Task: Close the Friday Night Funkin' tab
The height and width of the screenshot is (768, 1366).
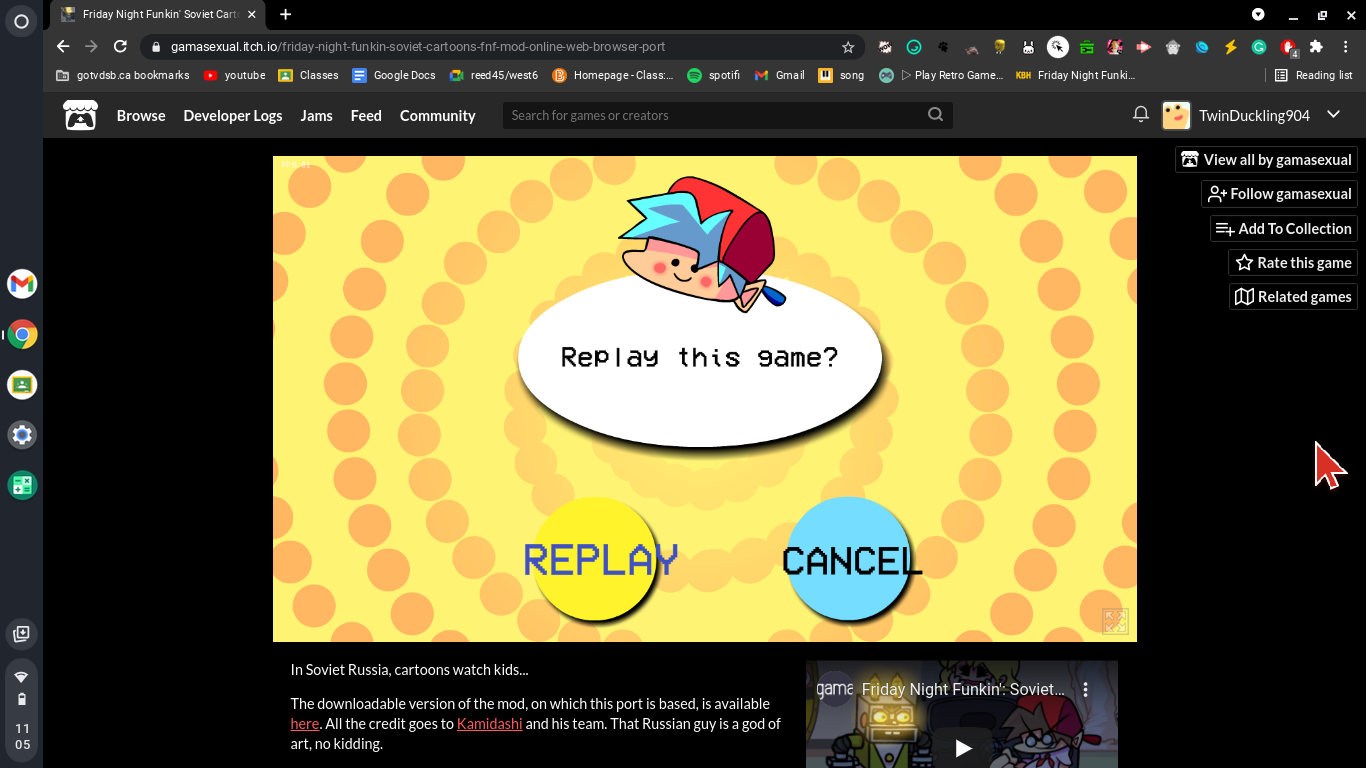Action: pyautogui.click(x=252, y=15)
